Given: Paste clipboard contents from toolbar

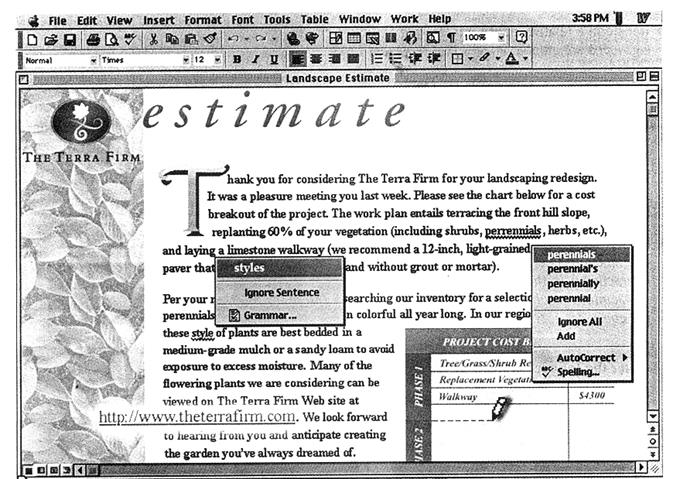Looking at the screenshot, I should pos(191,39).
